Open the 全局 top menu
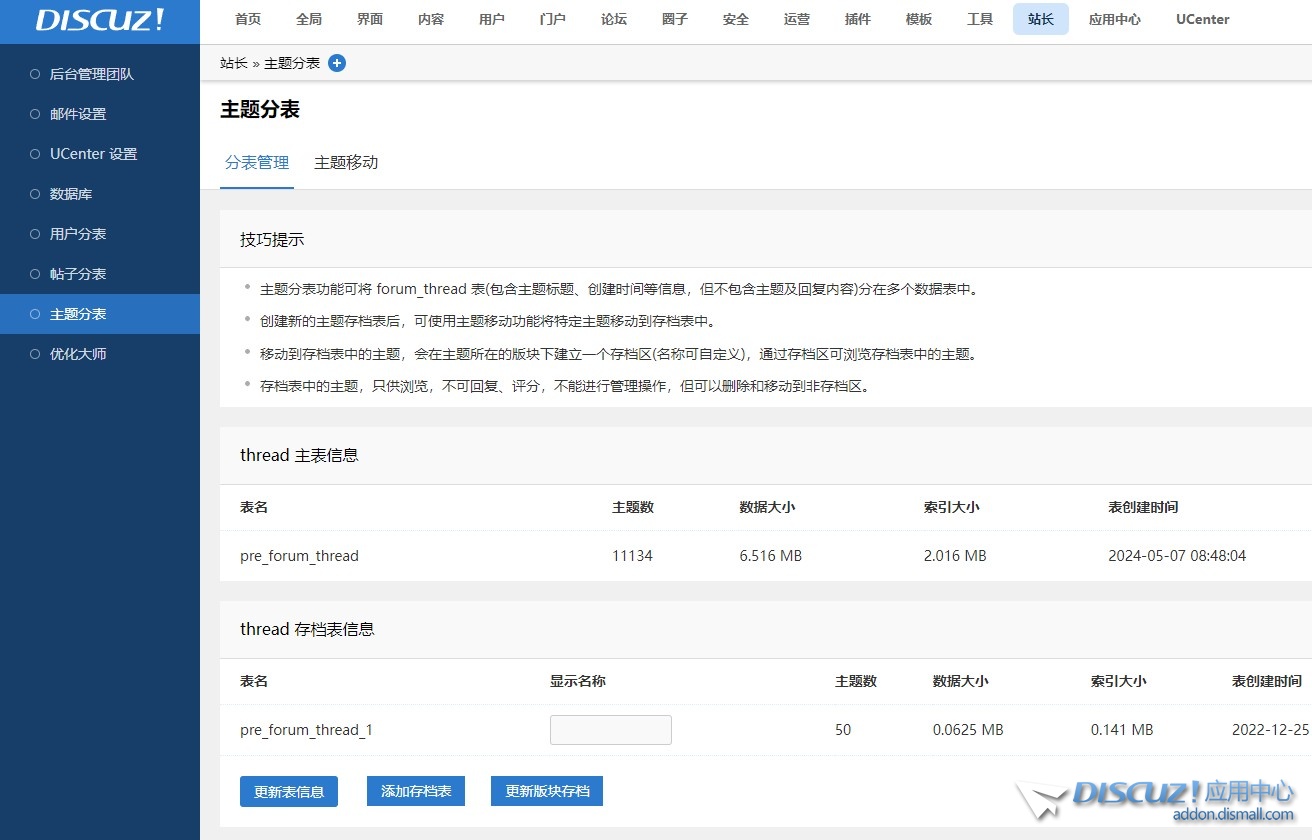1312x840 pixels. tap(309, 19)
